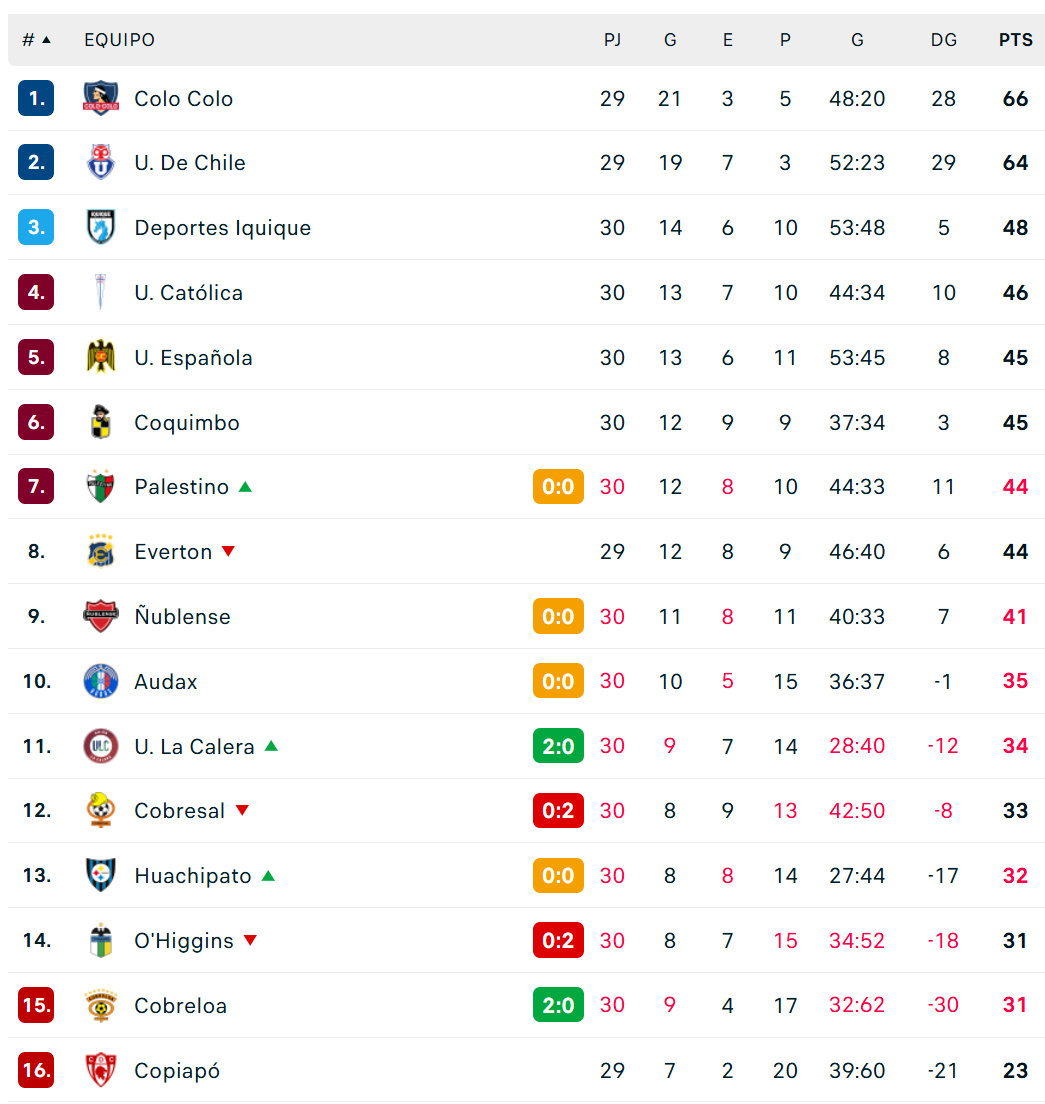Click the Everton crest icon

click(x=101, y=551)
